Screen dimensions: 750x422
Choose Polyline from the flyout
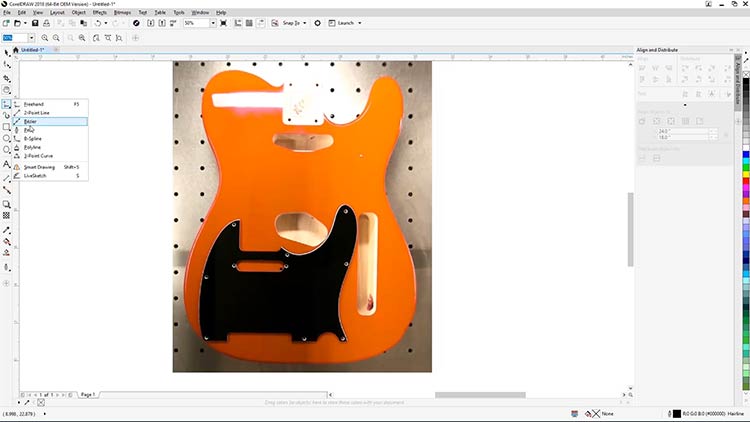[50, 147]
